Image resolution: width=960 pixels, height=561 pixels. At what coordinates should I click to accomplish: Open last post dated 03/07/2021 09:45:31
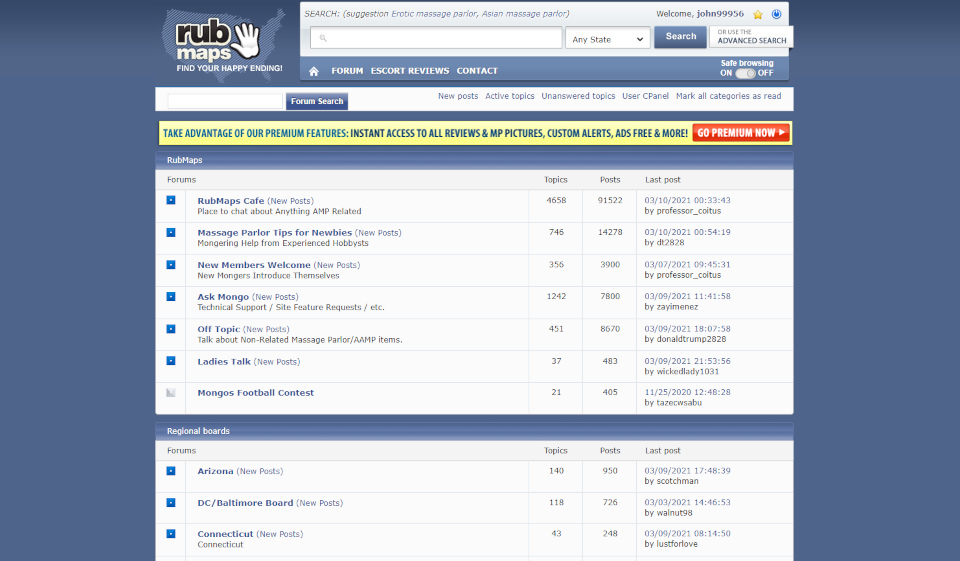(x=687, y=265)
